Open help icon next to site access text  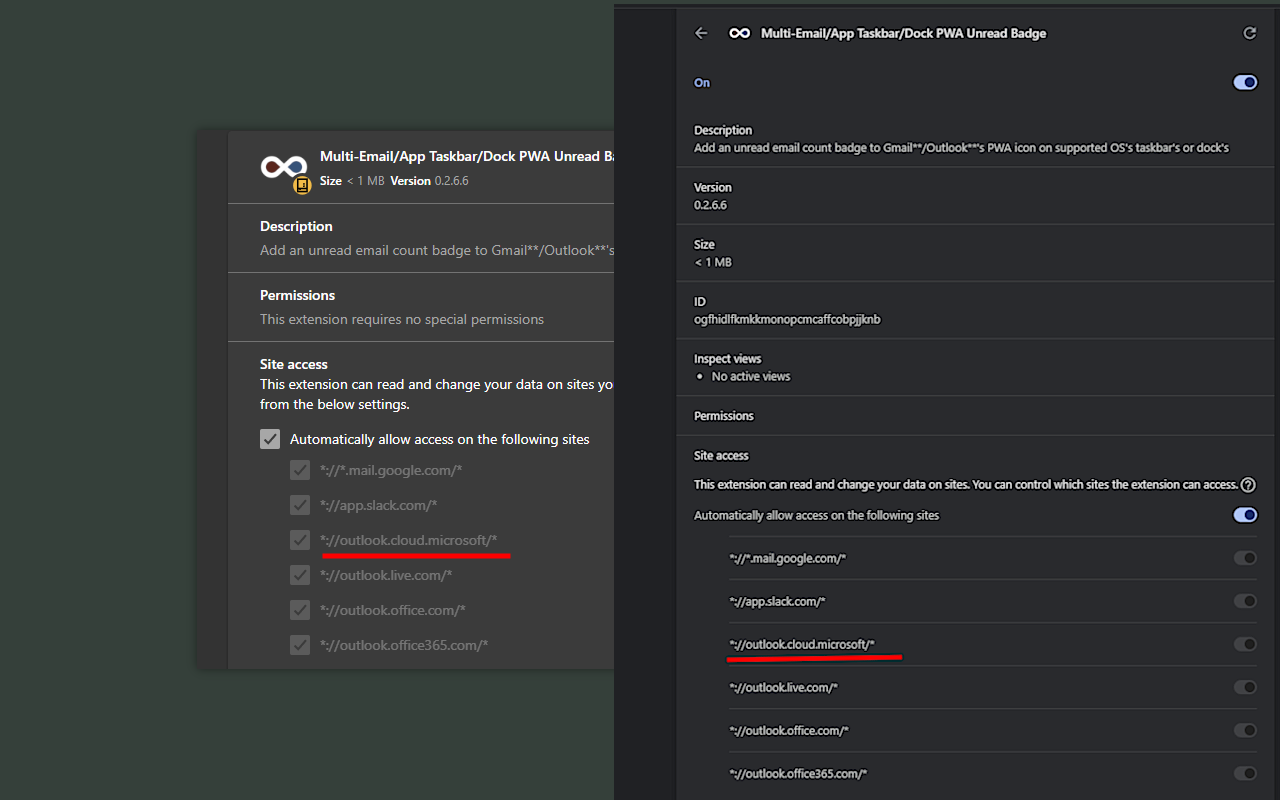1248,485
